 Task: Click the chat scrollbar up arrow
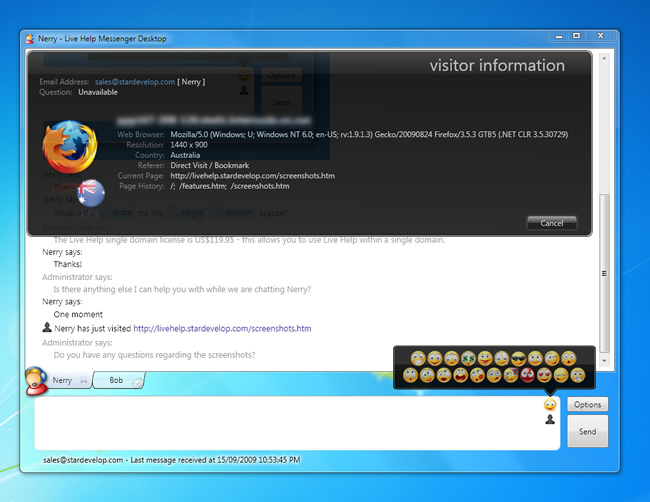coord(604,58)
